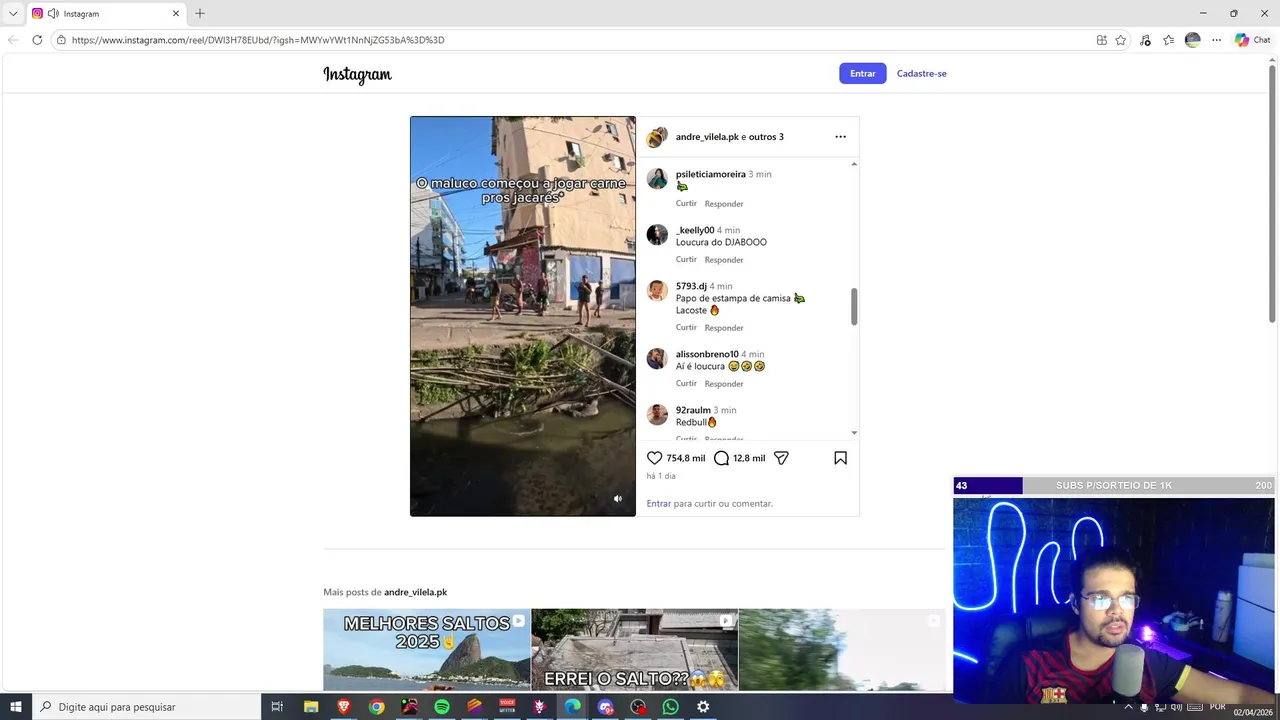Open the 'MELHORES SALTOS 2025' post thumbnail
The image size is (1280, 720).
click(427, 650)
